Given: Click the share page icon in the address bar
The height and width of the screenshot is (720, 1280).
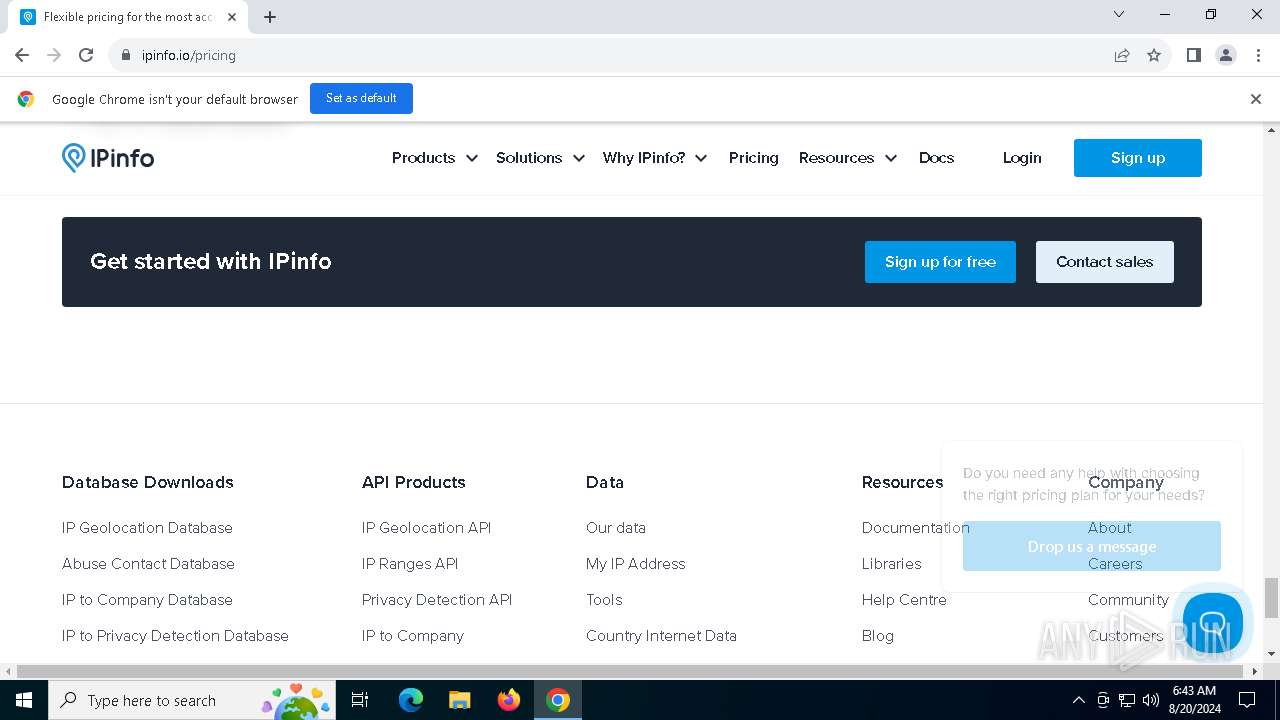Looking at the screenshot, I should pos(1122,55).
